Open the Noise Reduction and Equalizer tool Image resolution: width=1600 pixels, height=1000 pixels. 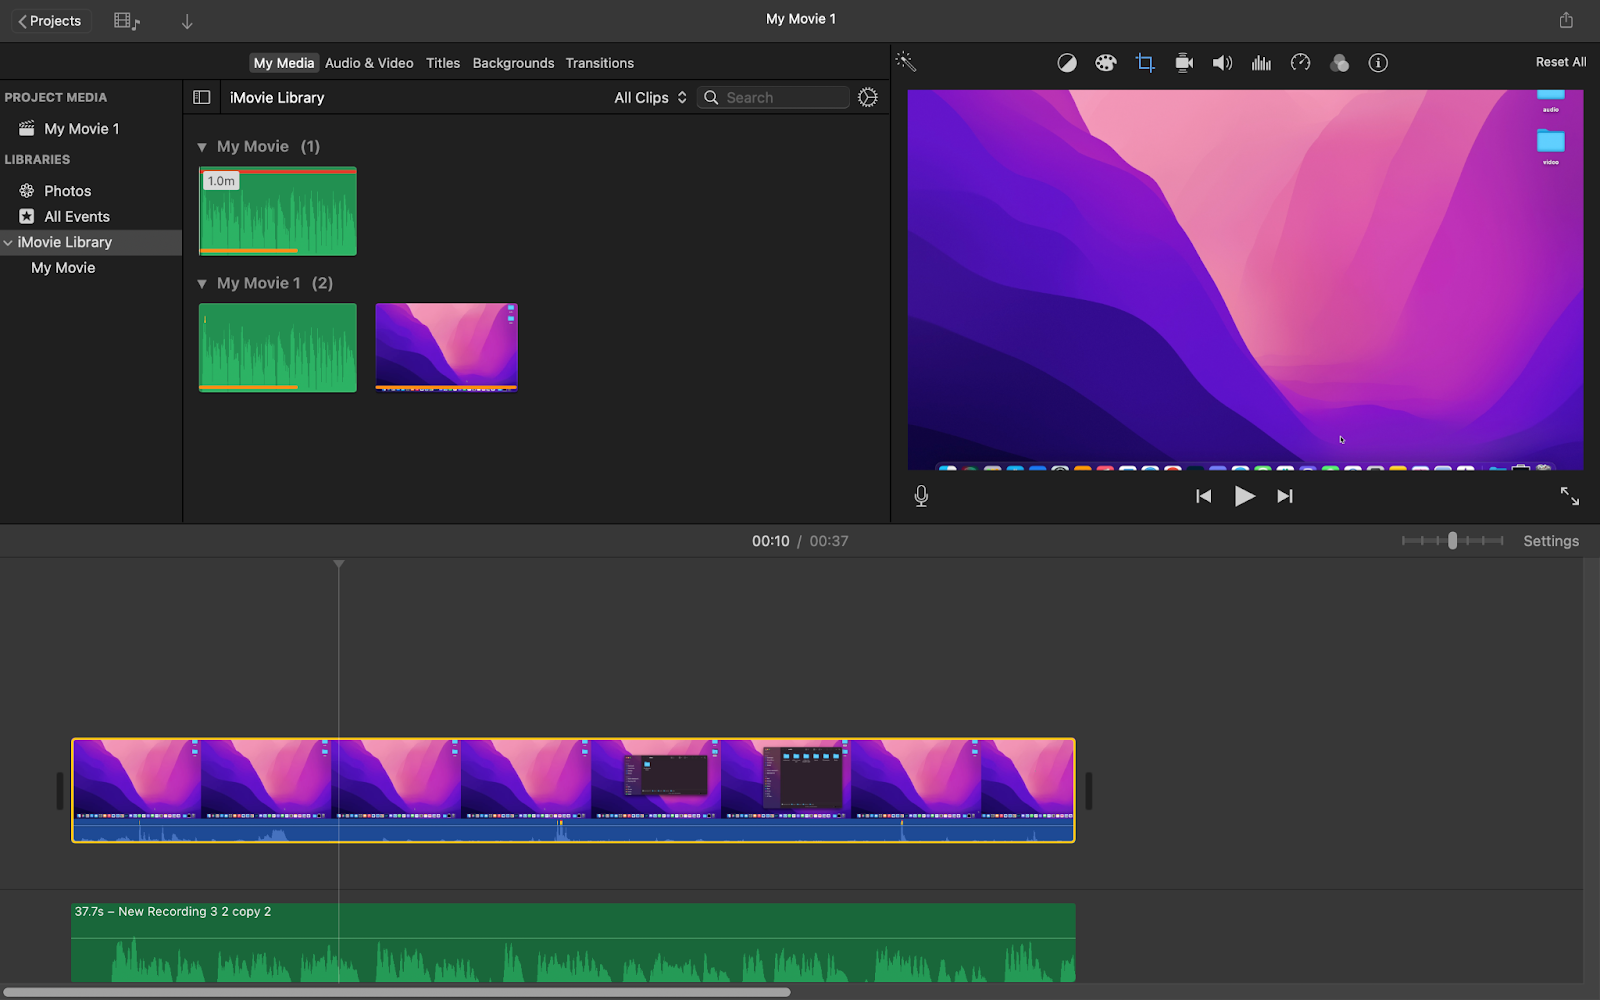click(1261, 63)
